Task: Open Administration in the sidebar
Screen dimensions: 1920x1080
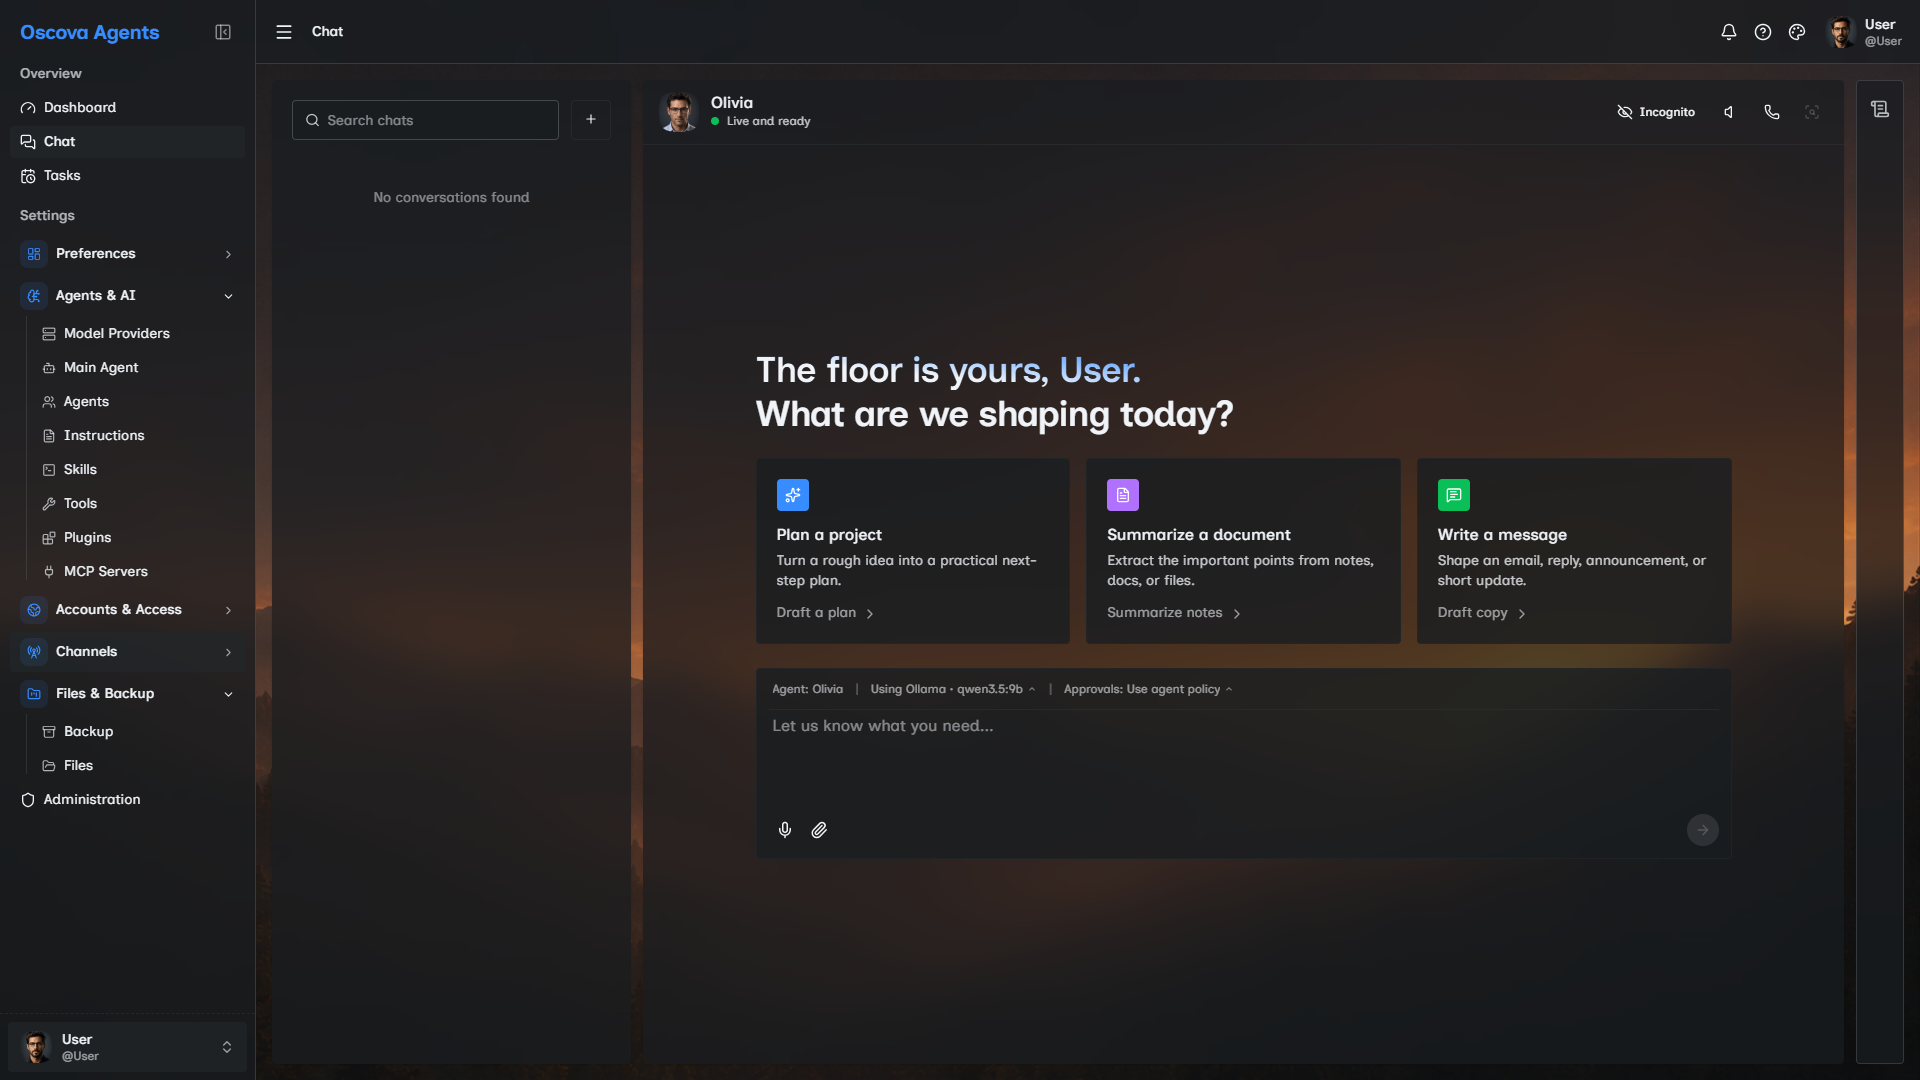Action: point(127,799)
